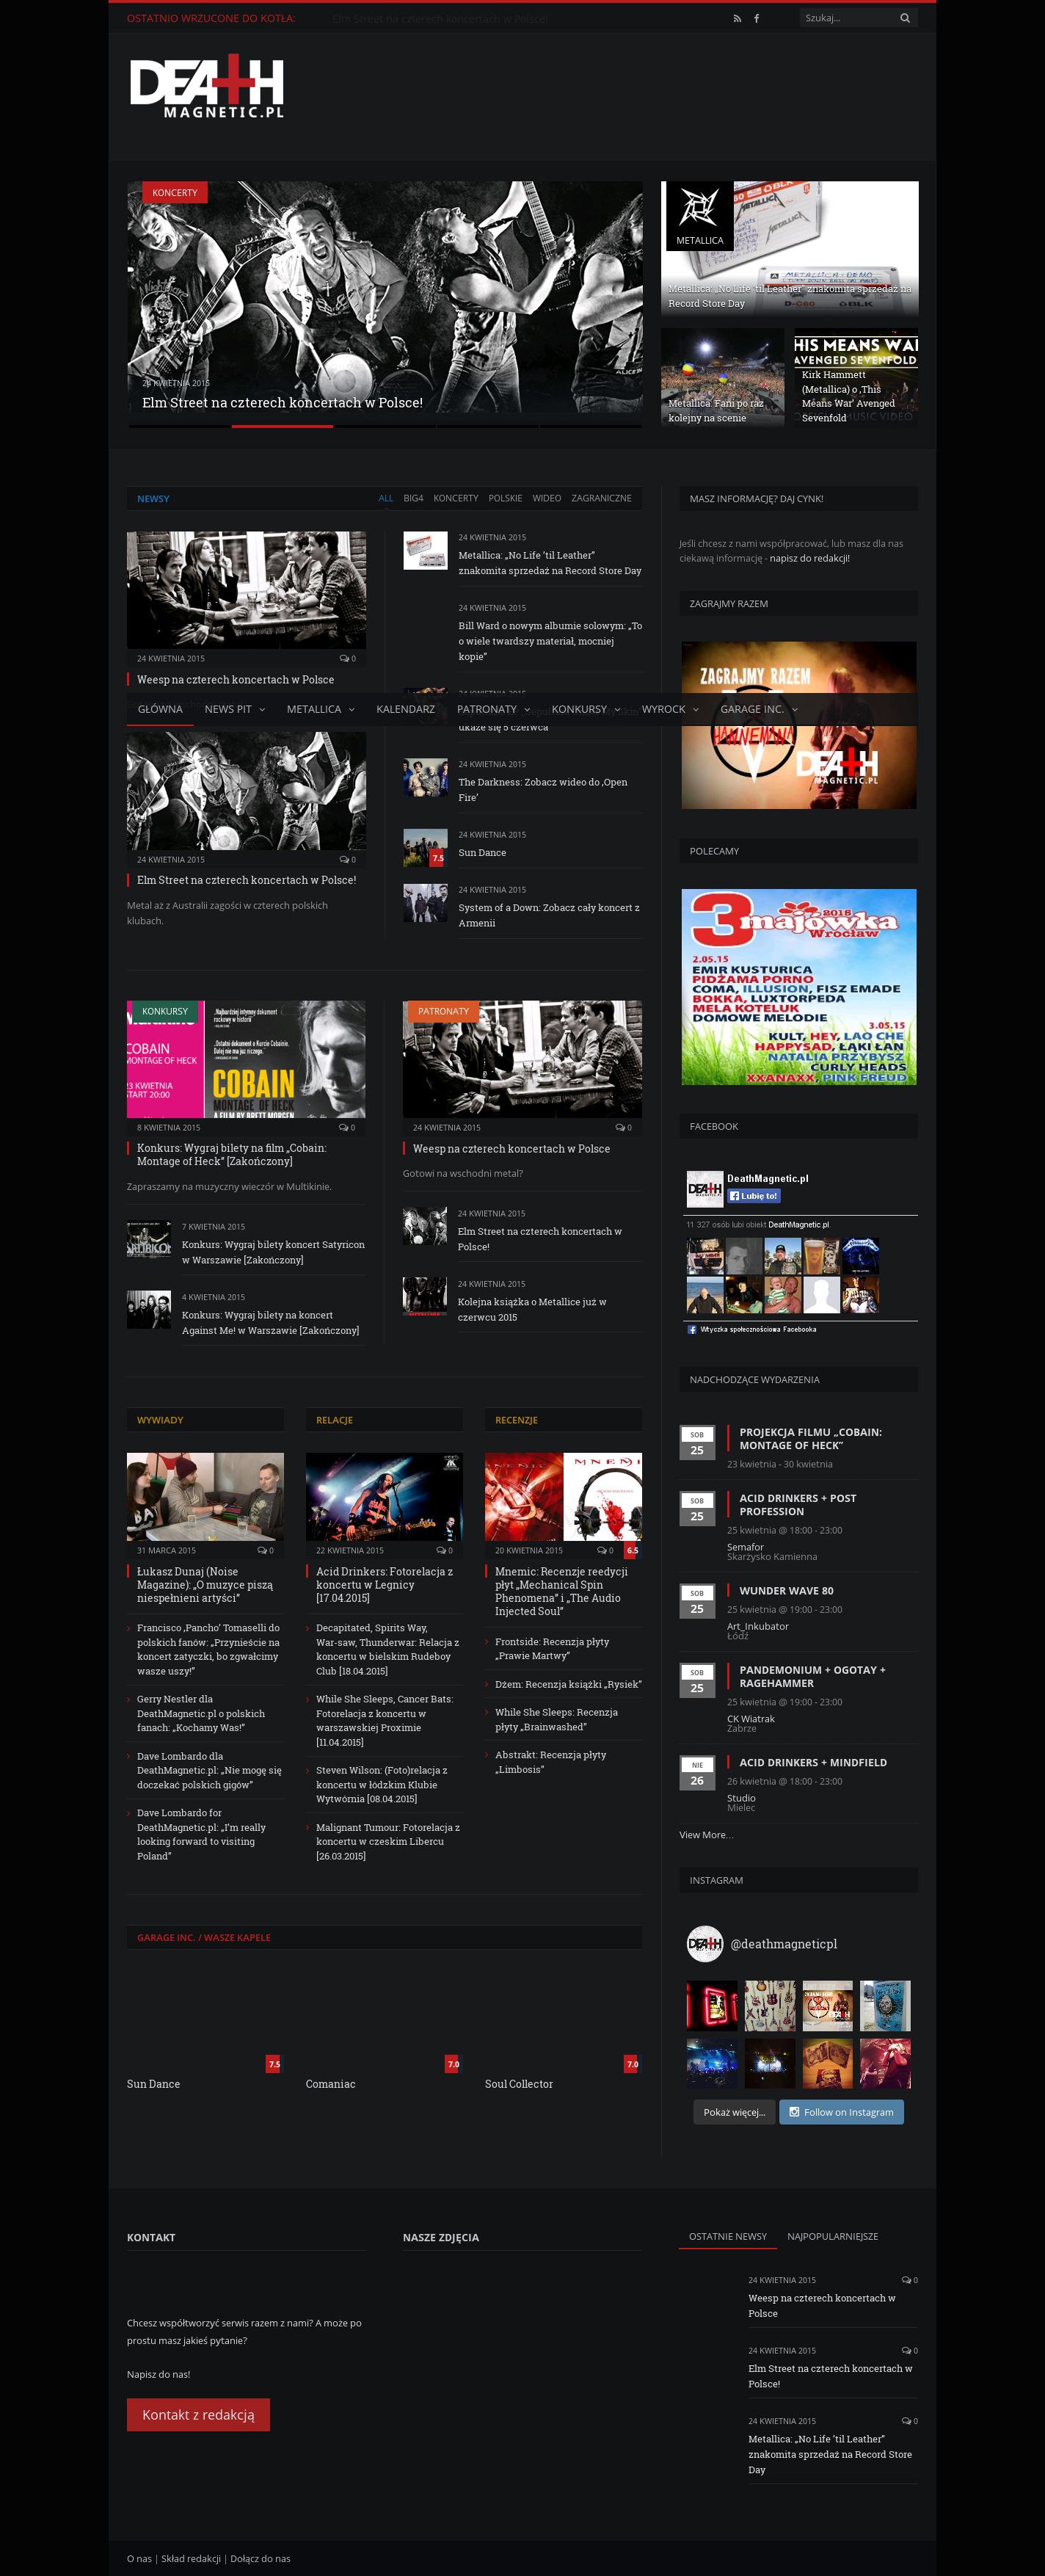The width and height of the screenshot is (1045, 2576).
Task: Click the 'Kontakt z redakcją' button
Action: click(x=198, y=2414)
